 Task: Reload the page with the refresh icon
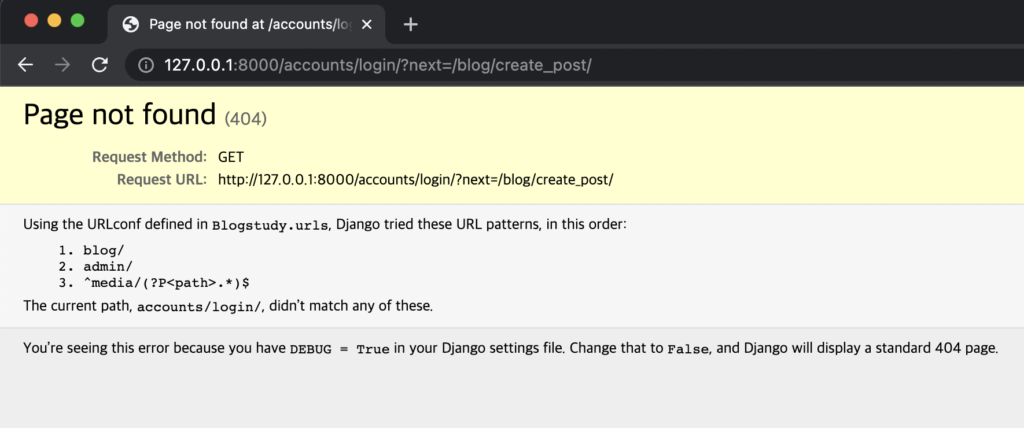coord(100,65)
